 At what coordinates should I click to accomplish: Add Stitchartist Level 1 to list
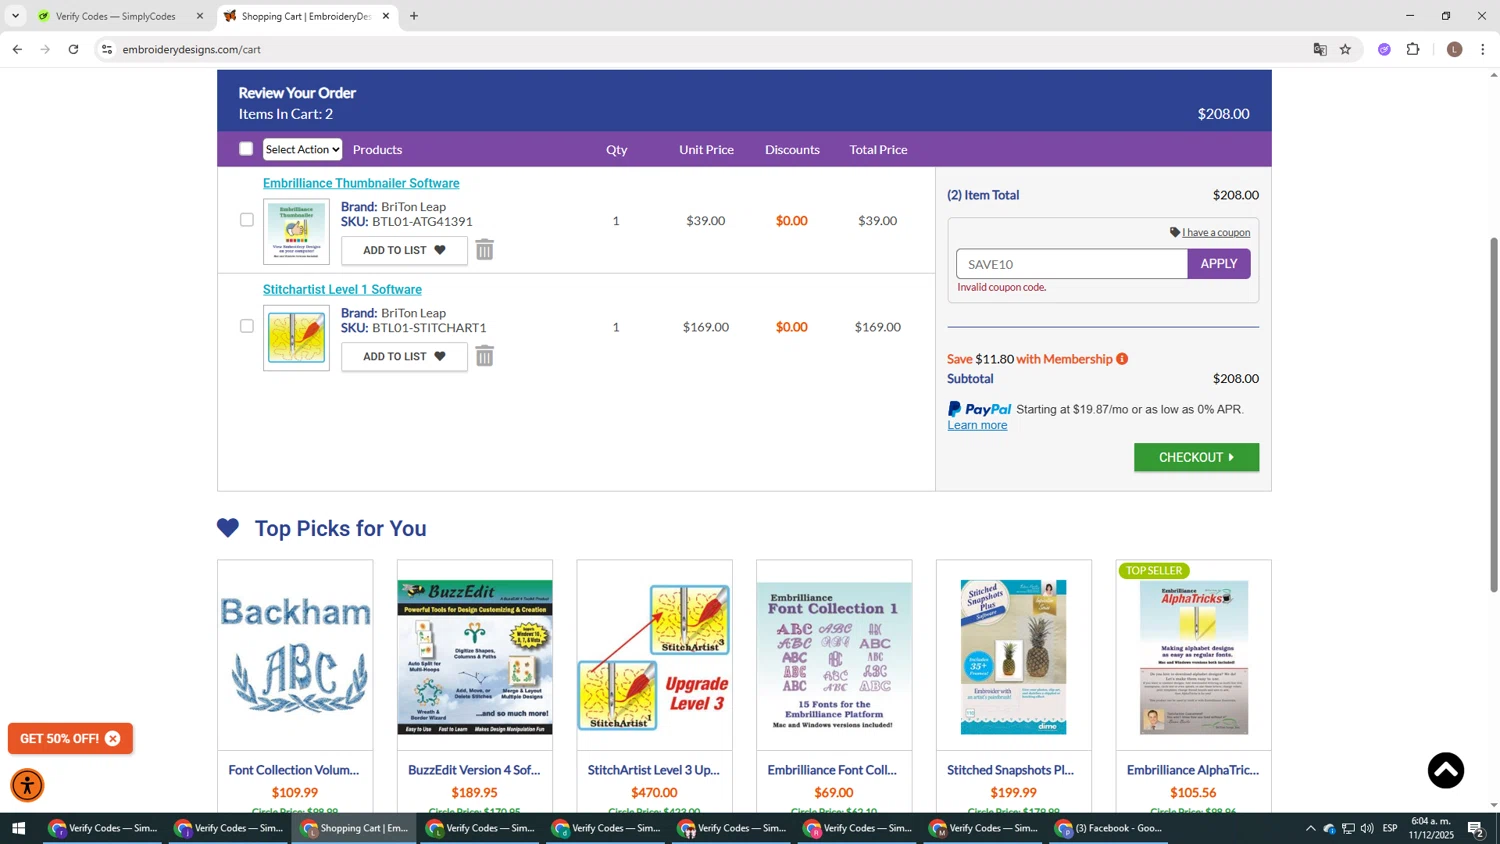click(x=404, y=357)
